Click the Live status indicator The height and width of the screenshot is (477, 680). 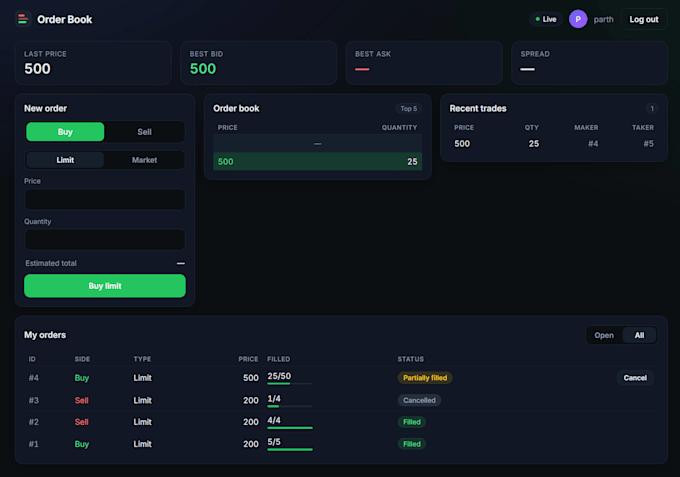tap(546, 19)
